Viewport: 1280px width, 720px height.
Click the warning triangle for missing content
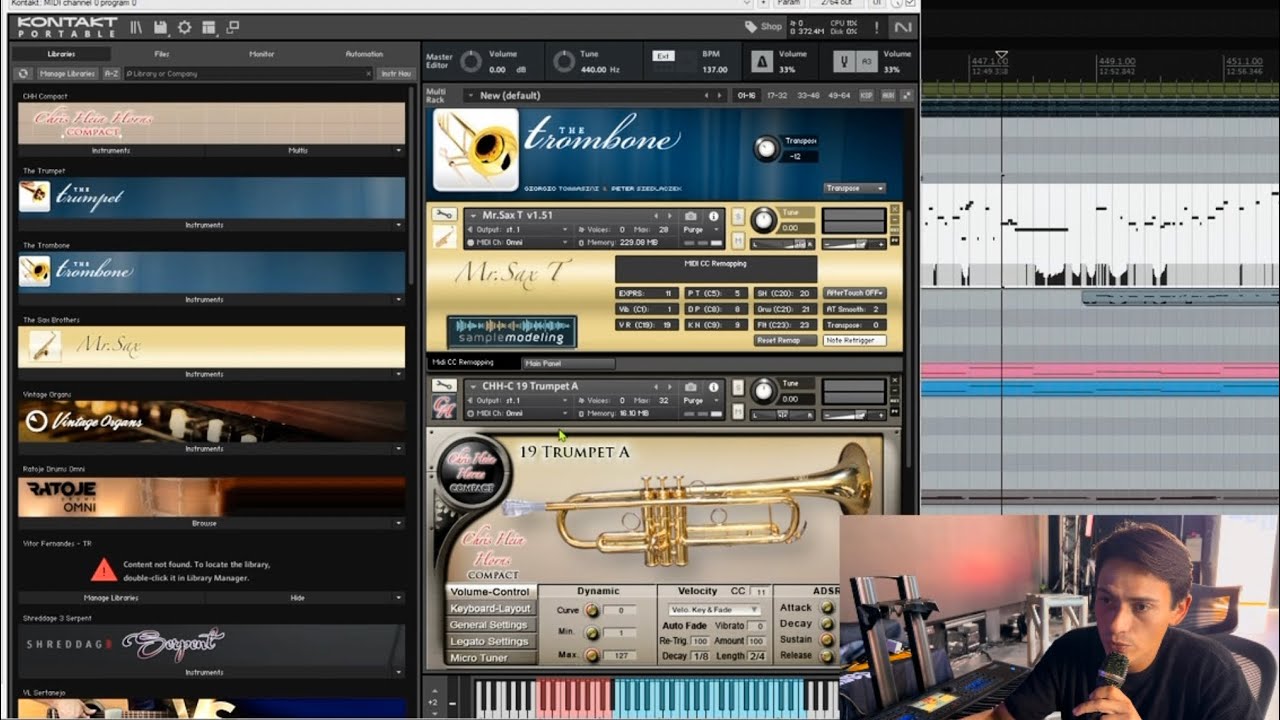pos(104,570)
